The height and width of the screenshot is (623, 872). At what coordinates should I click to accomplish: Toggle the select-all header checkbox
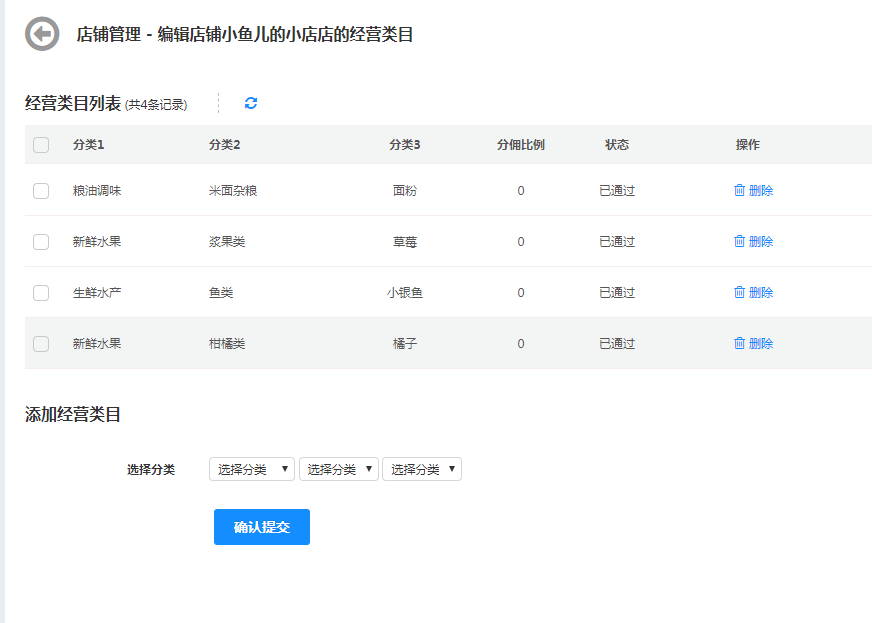[41, 145]
